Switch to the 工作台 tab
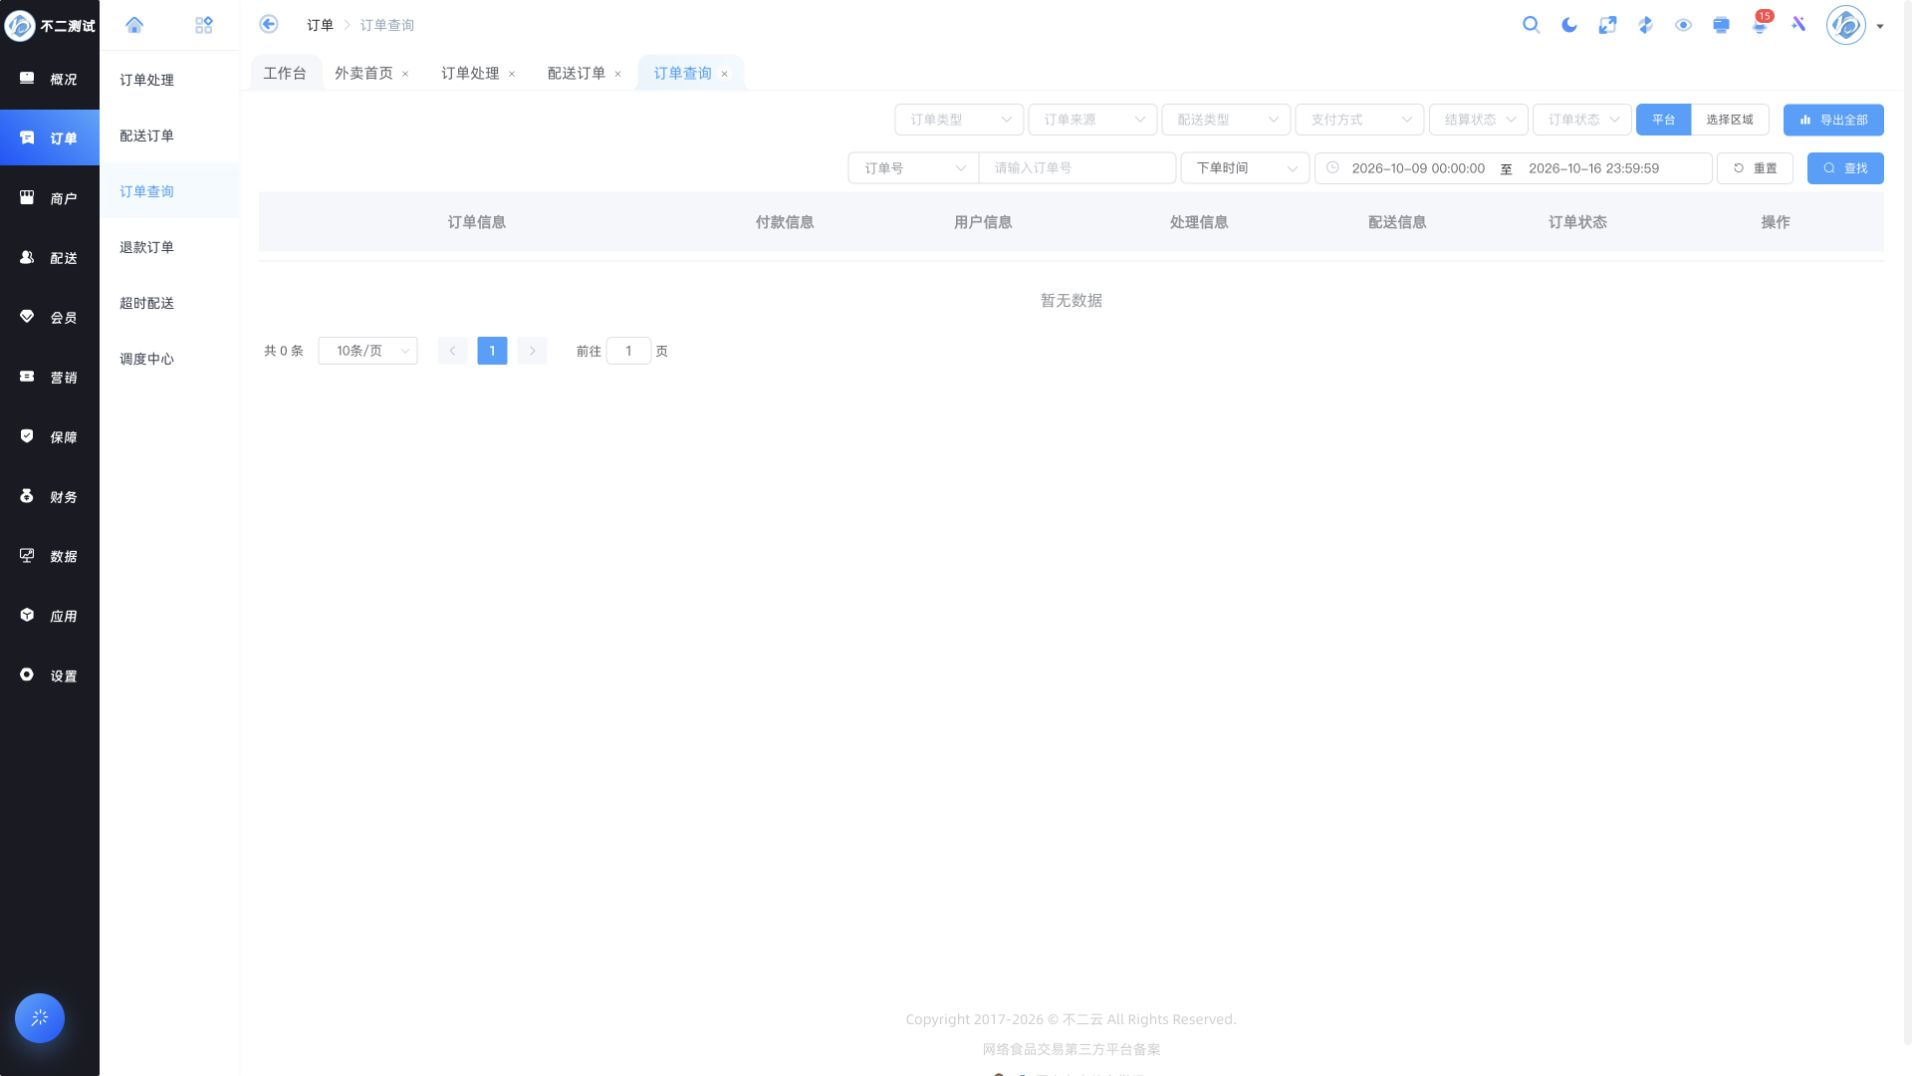This screenshot has height=1076, width=1912. pyautogui.click(x=284, y=73)
